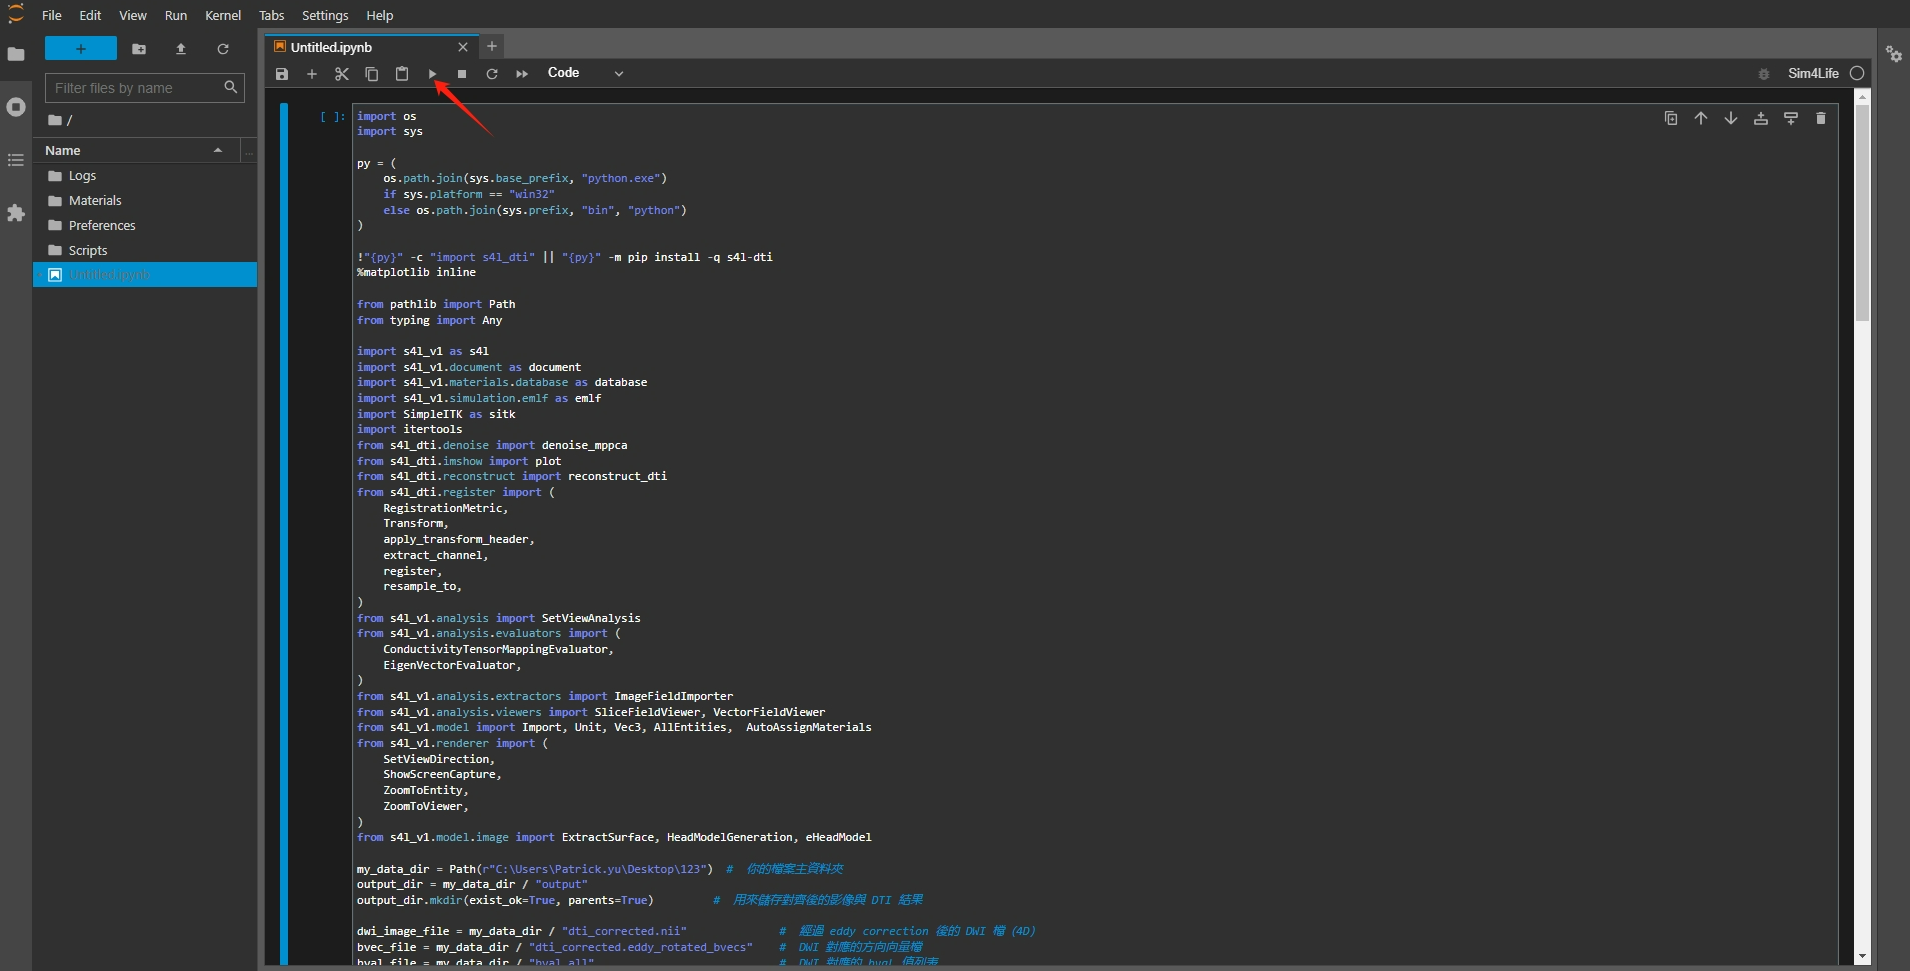The height and width of the screenshot is (971, 1910).
Task: Open the Kernel menu
Action: [222, 15]
